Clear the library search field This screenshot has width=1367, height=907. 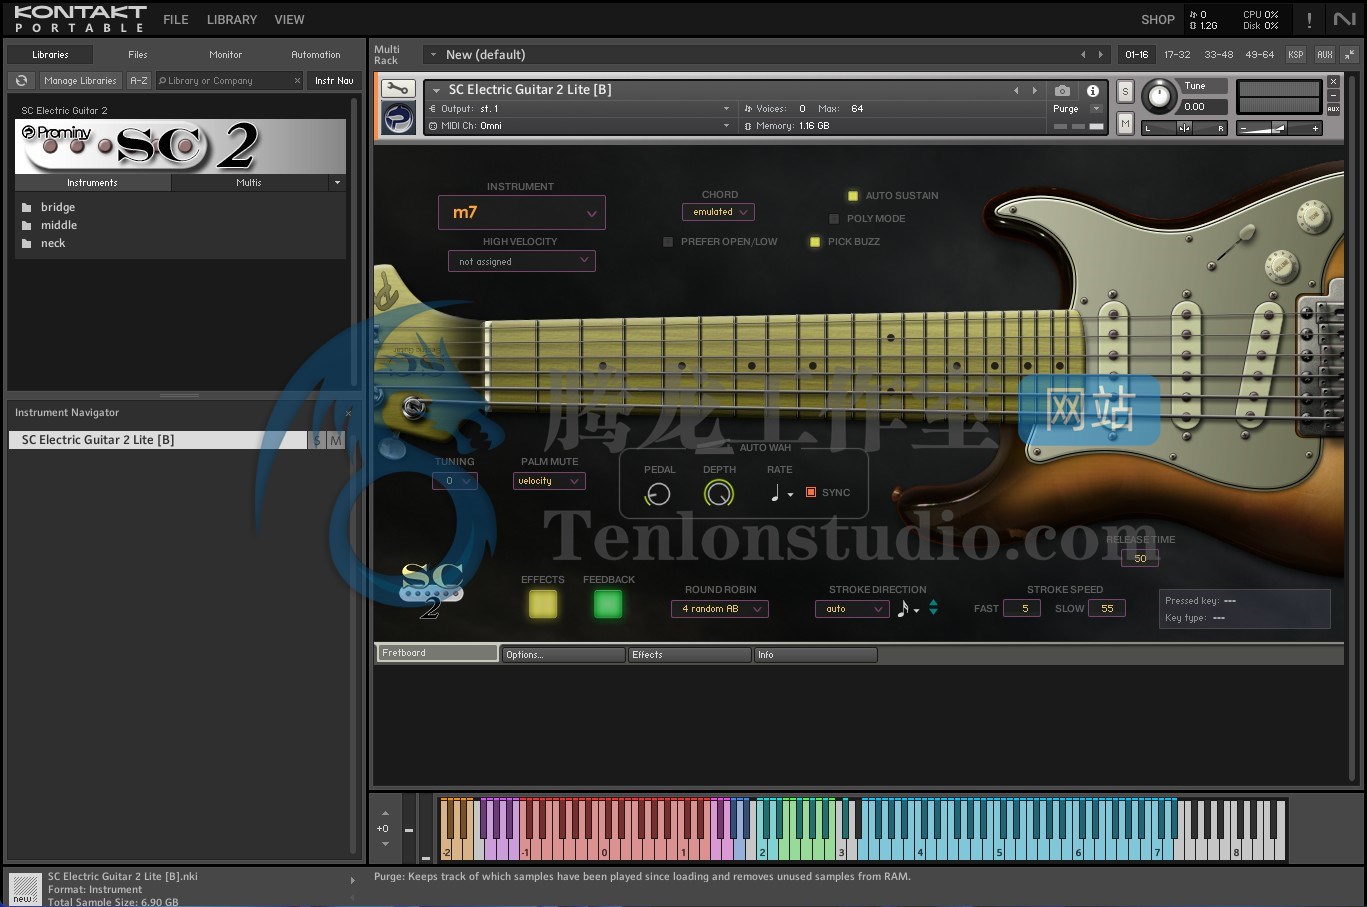pos(297,80)
